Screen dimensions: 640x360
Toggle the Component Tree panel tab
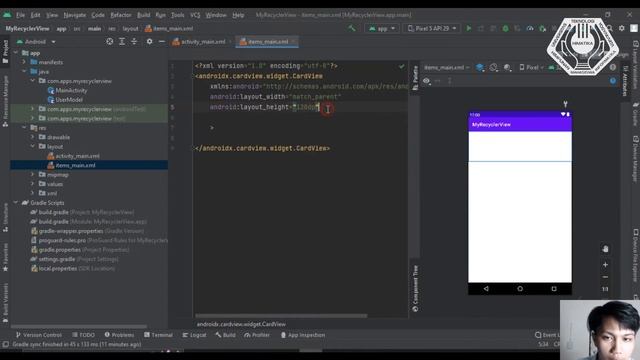coord(415,288)
